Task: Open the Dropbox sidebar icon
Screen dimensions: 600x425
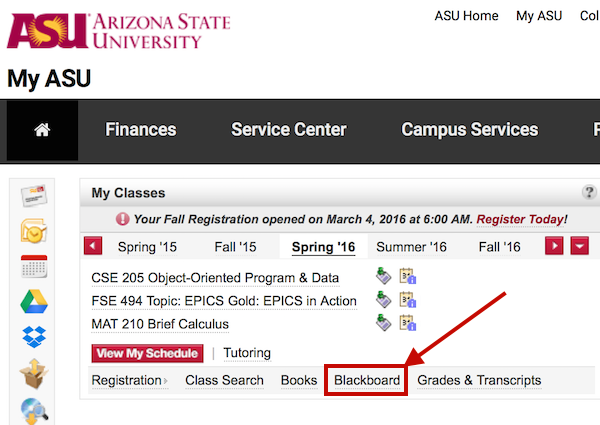Action: point(34,338)
